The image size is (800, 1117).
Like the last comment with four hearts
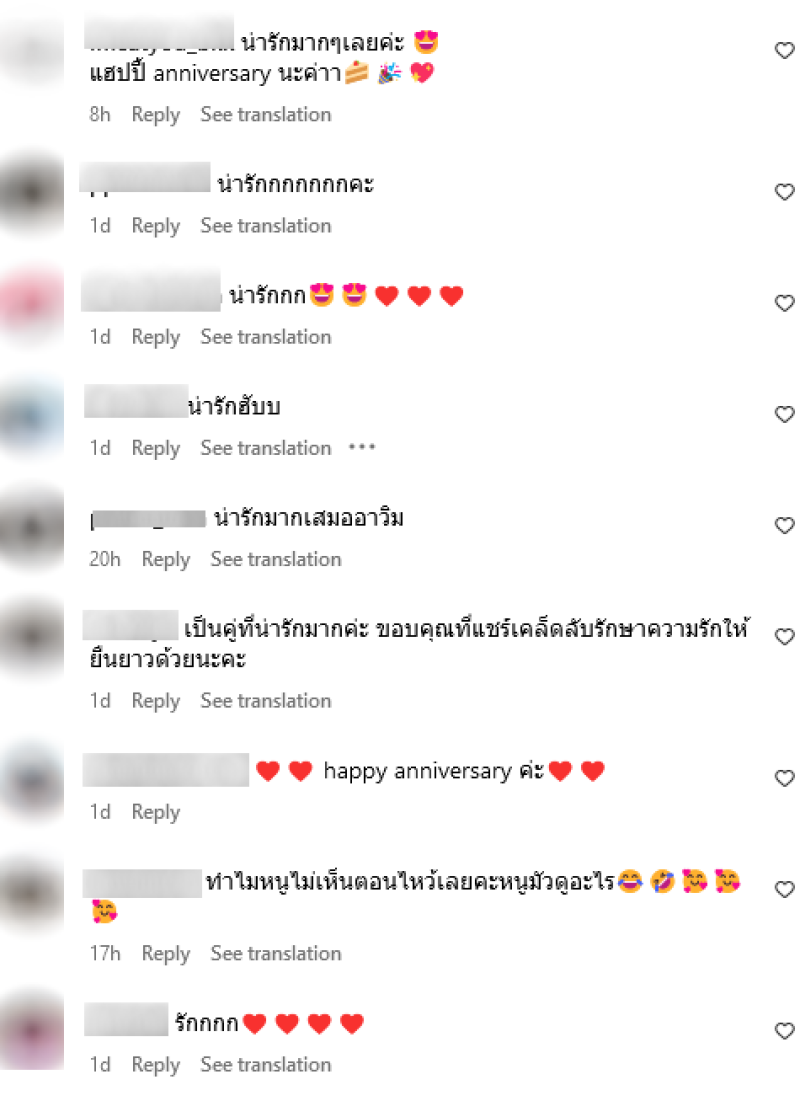click(784, 1032)
